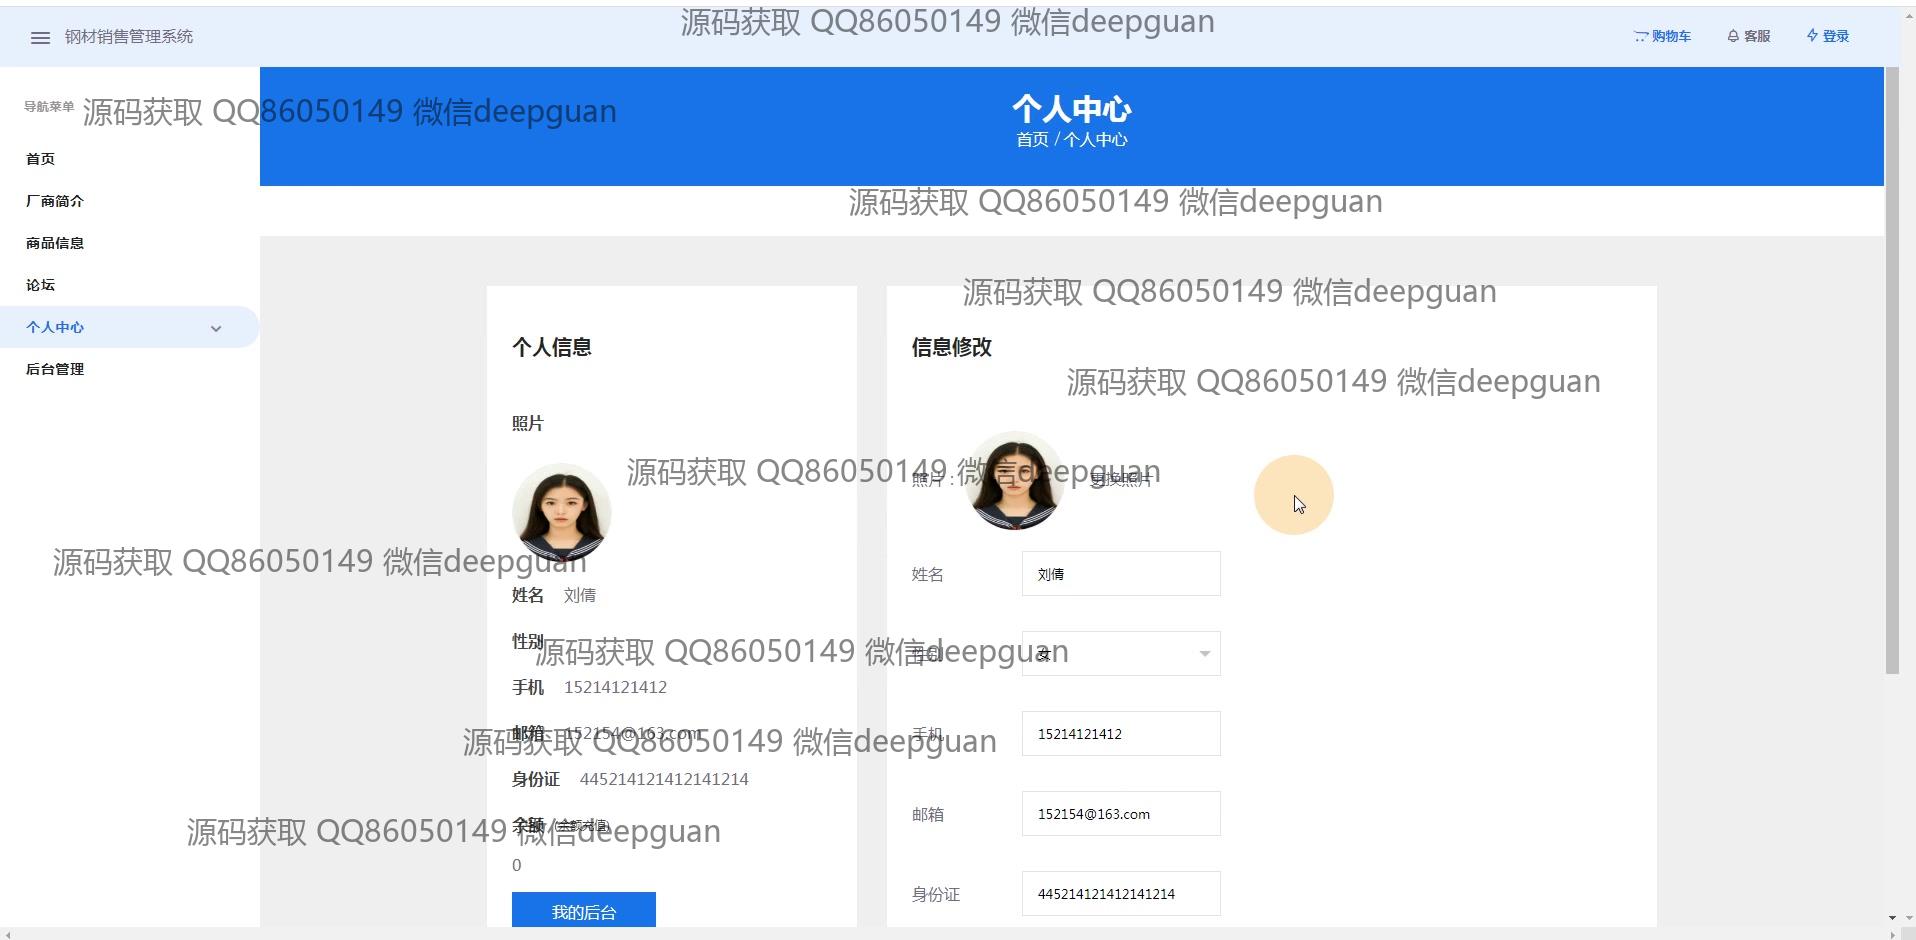Open 后台管理 from the sidebar
The height and width of the screenshot is (940, 1916).
[55, 369]
